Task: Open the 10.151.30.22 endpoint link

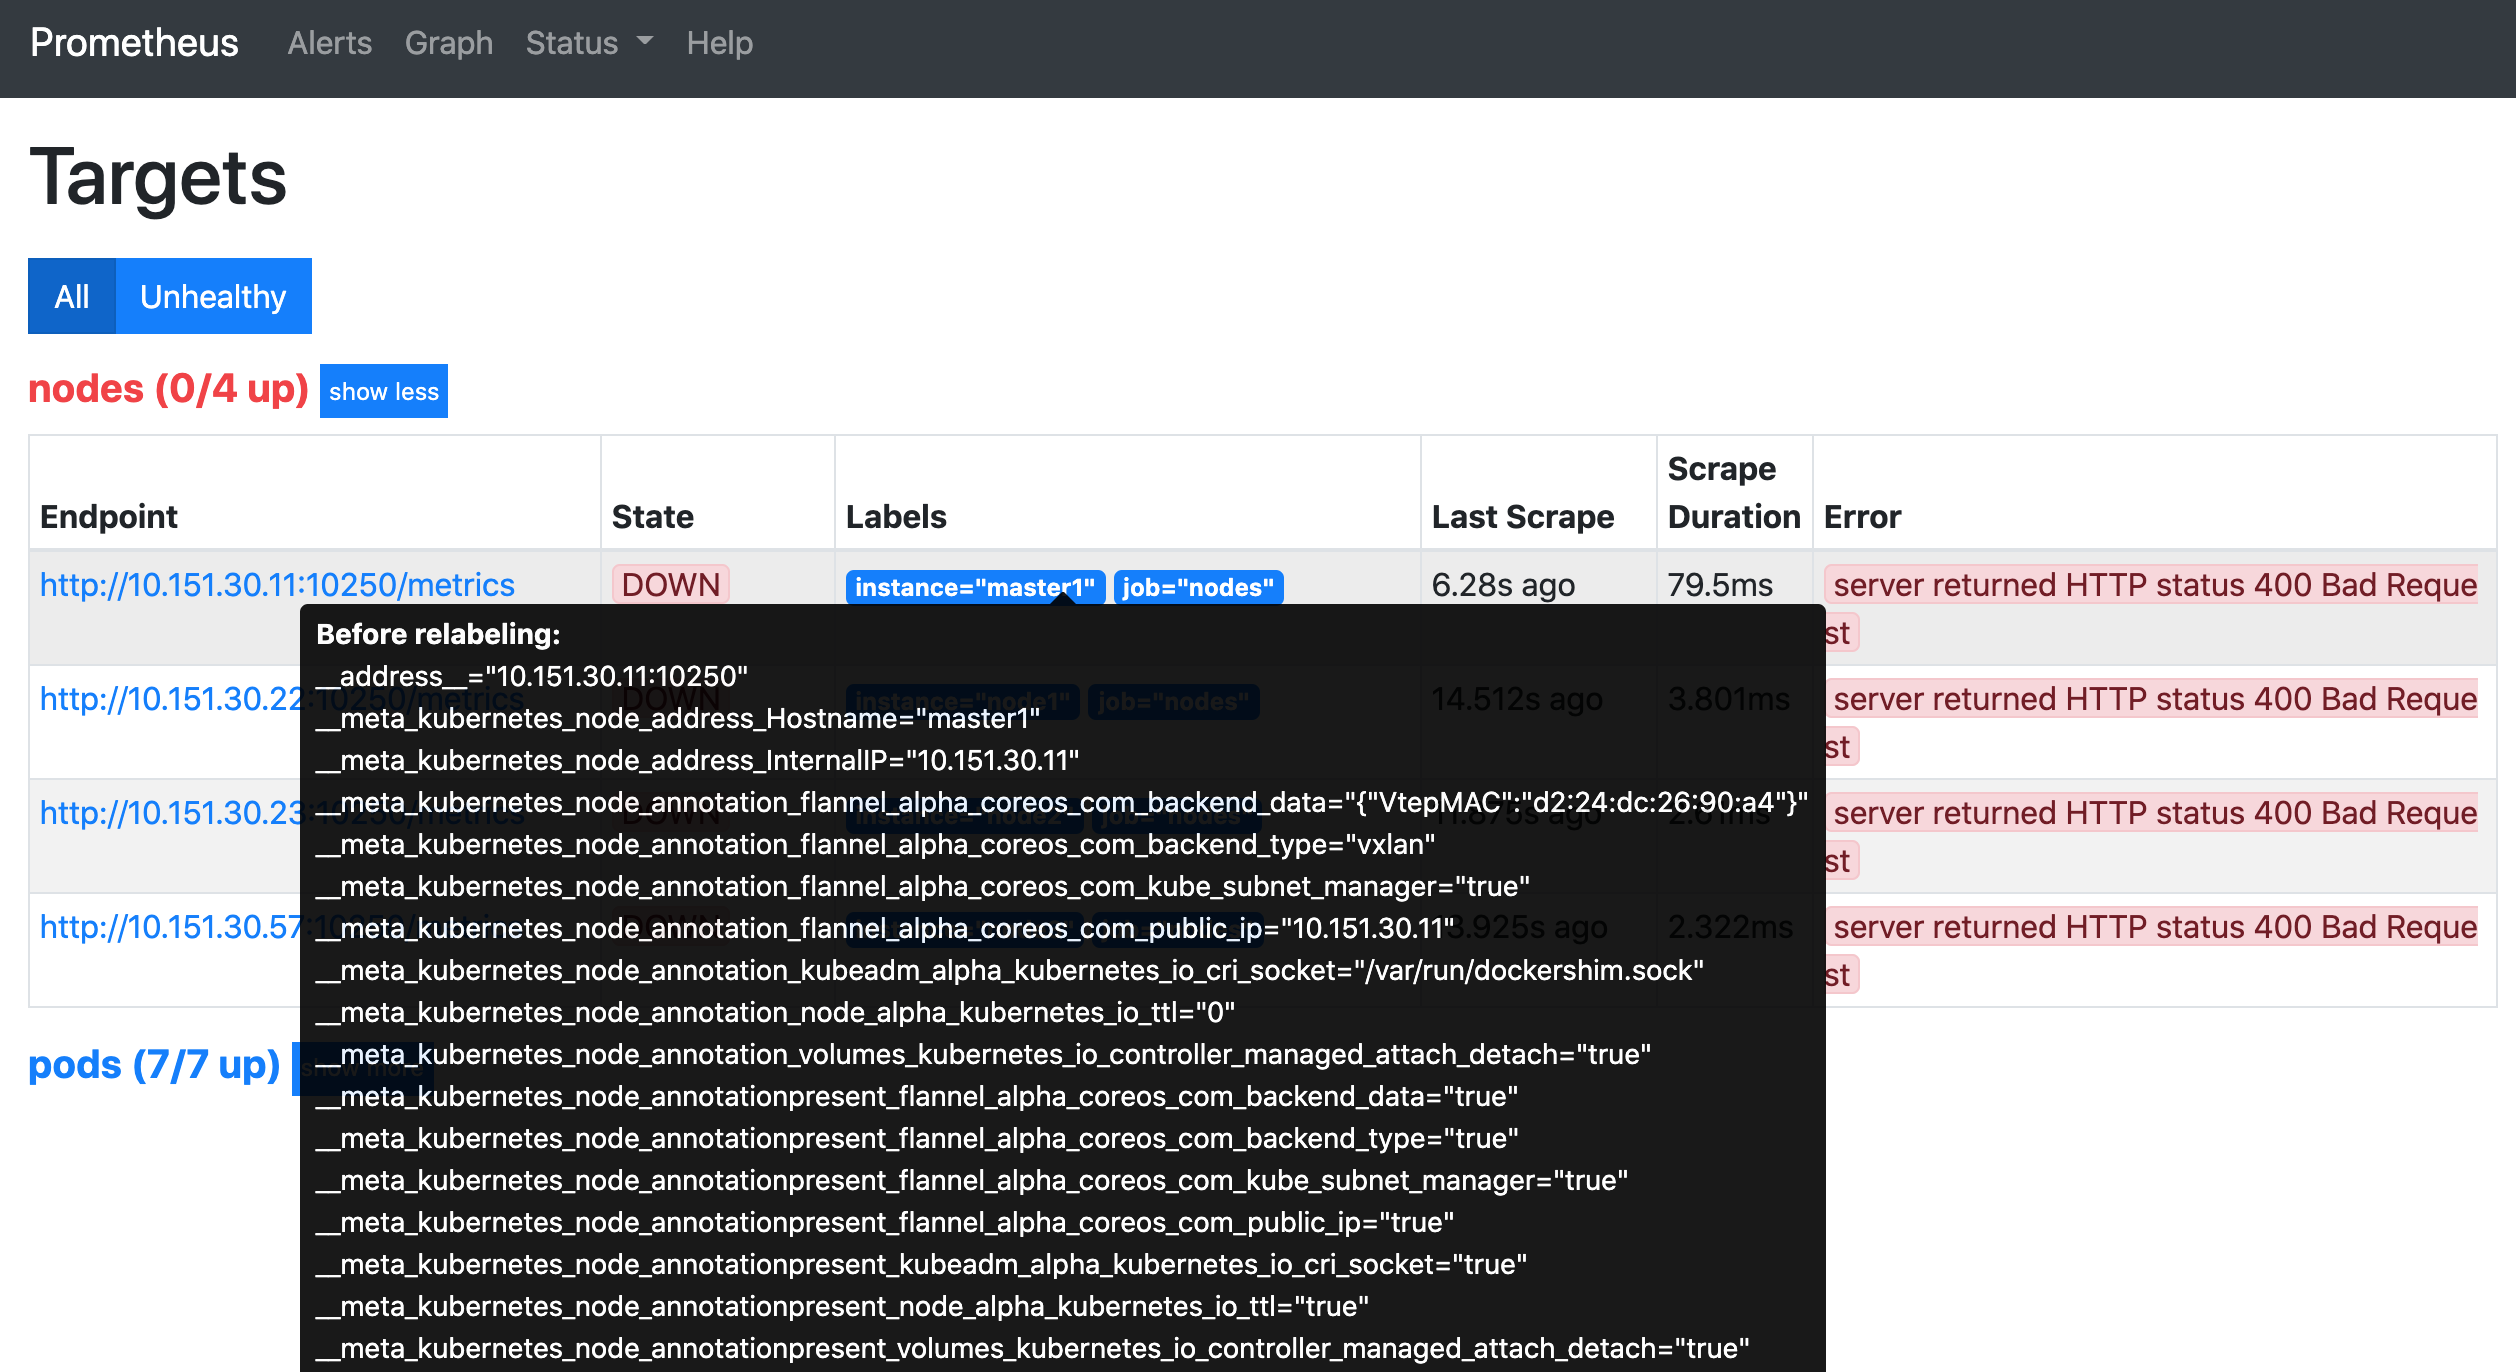Action: coord(170,699)
